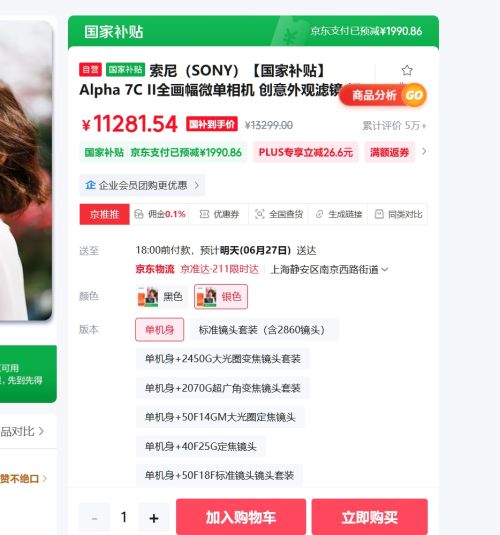The height and width of the screenshot is (535, 500).
Task: Open the 商品分析 GO badge
Action: tap(383, 95)
